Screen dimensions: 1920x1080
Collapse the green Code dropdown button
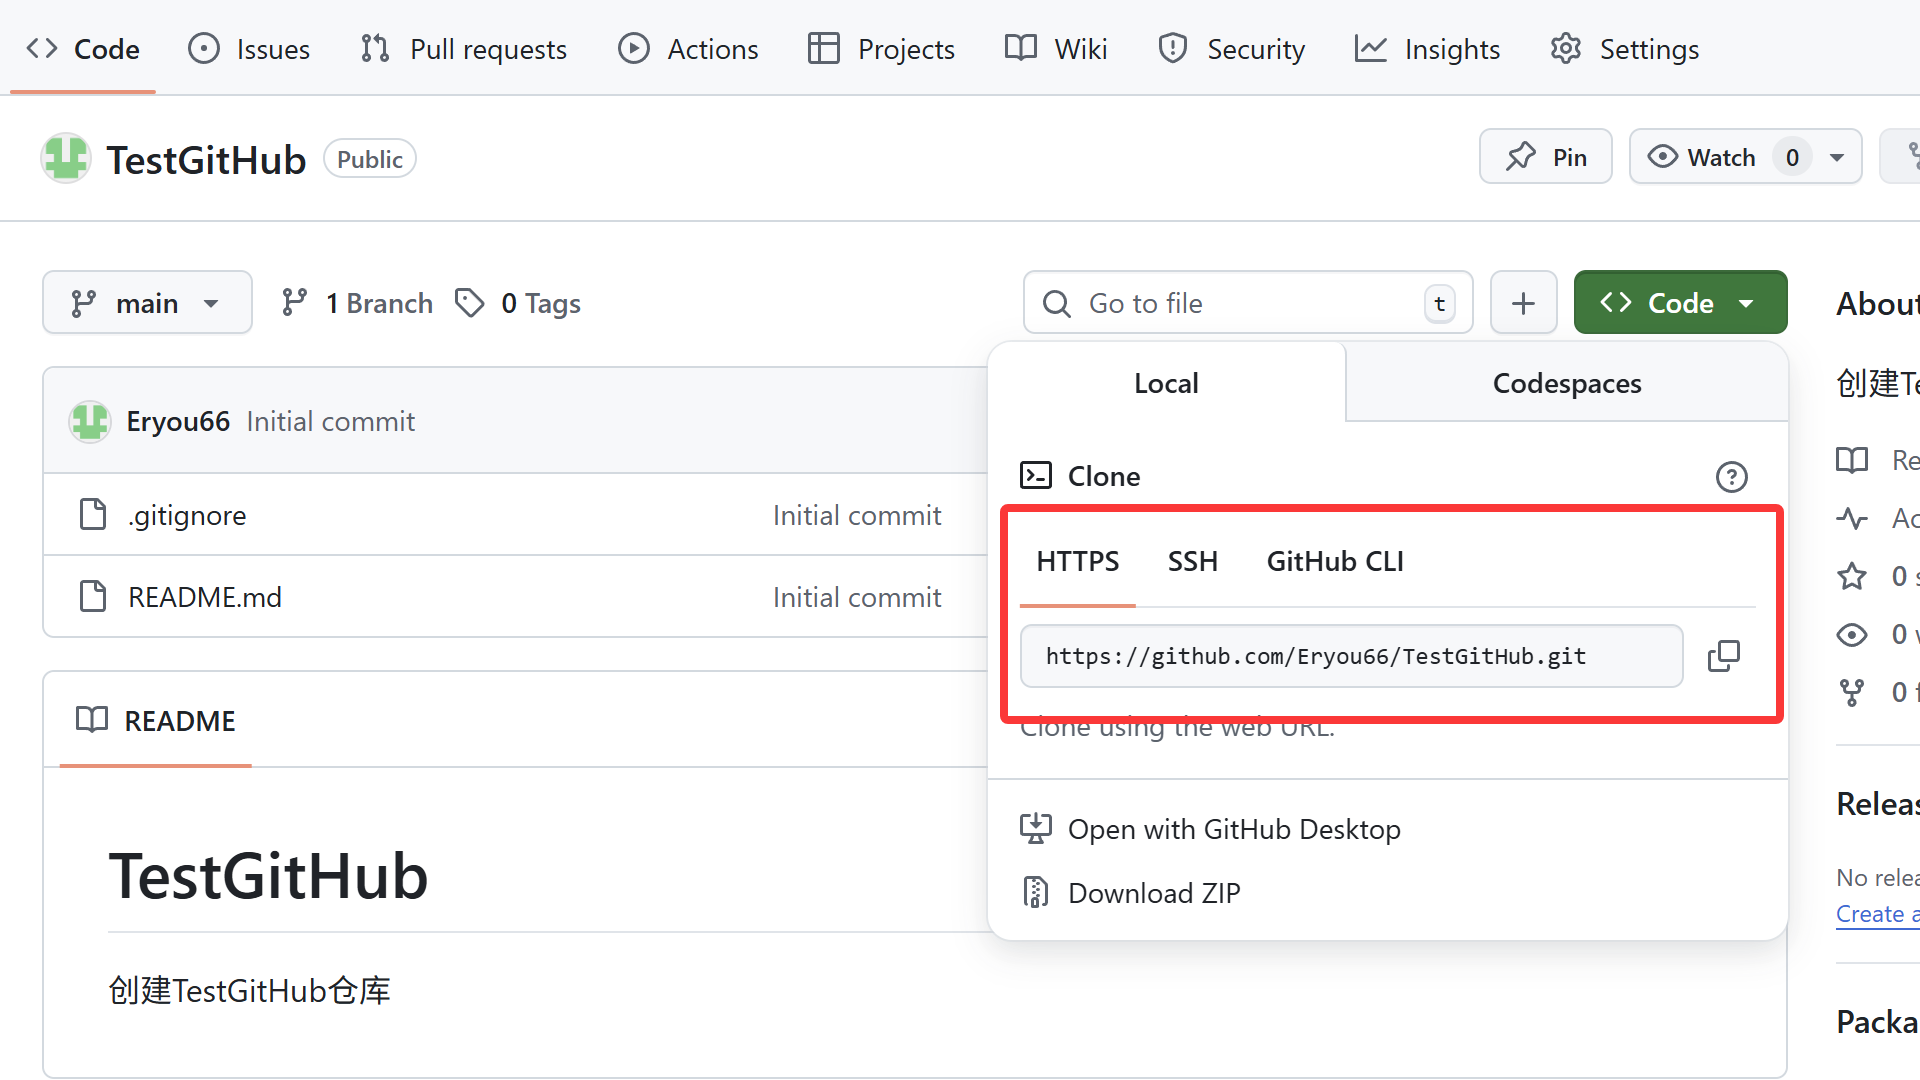pos(1680,303)
